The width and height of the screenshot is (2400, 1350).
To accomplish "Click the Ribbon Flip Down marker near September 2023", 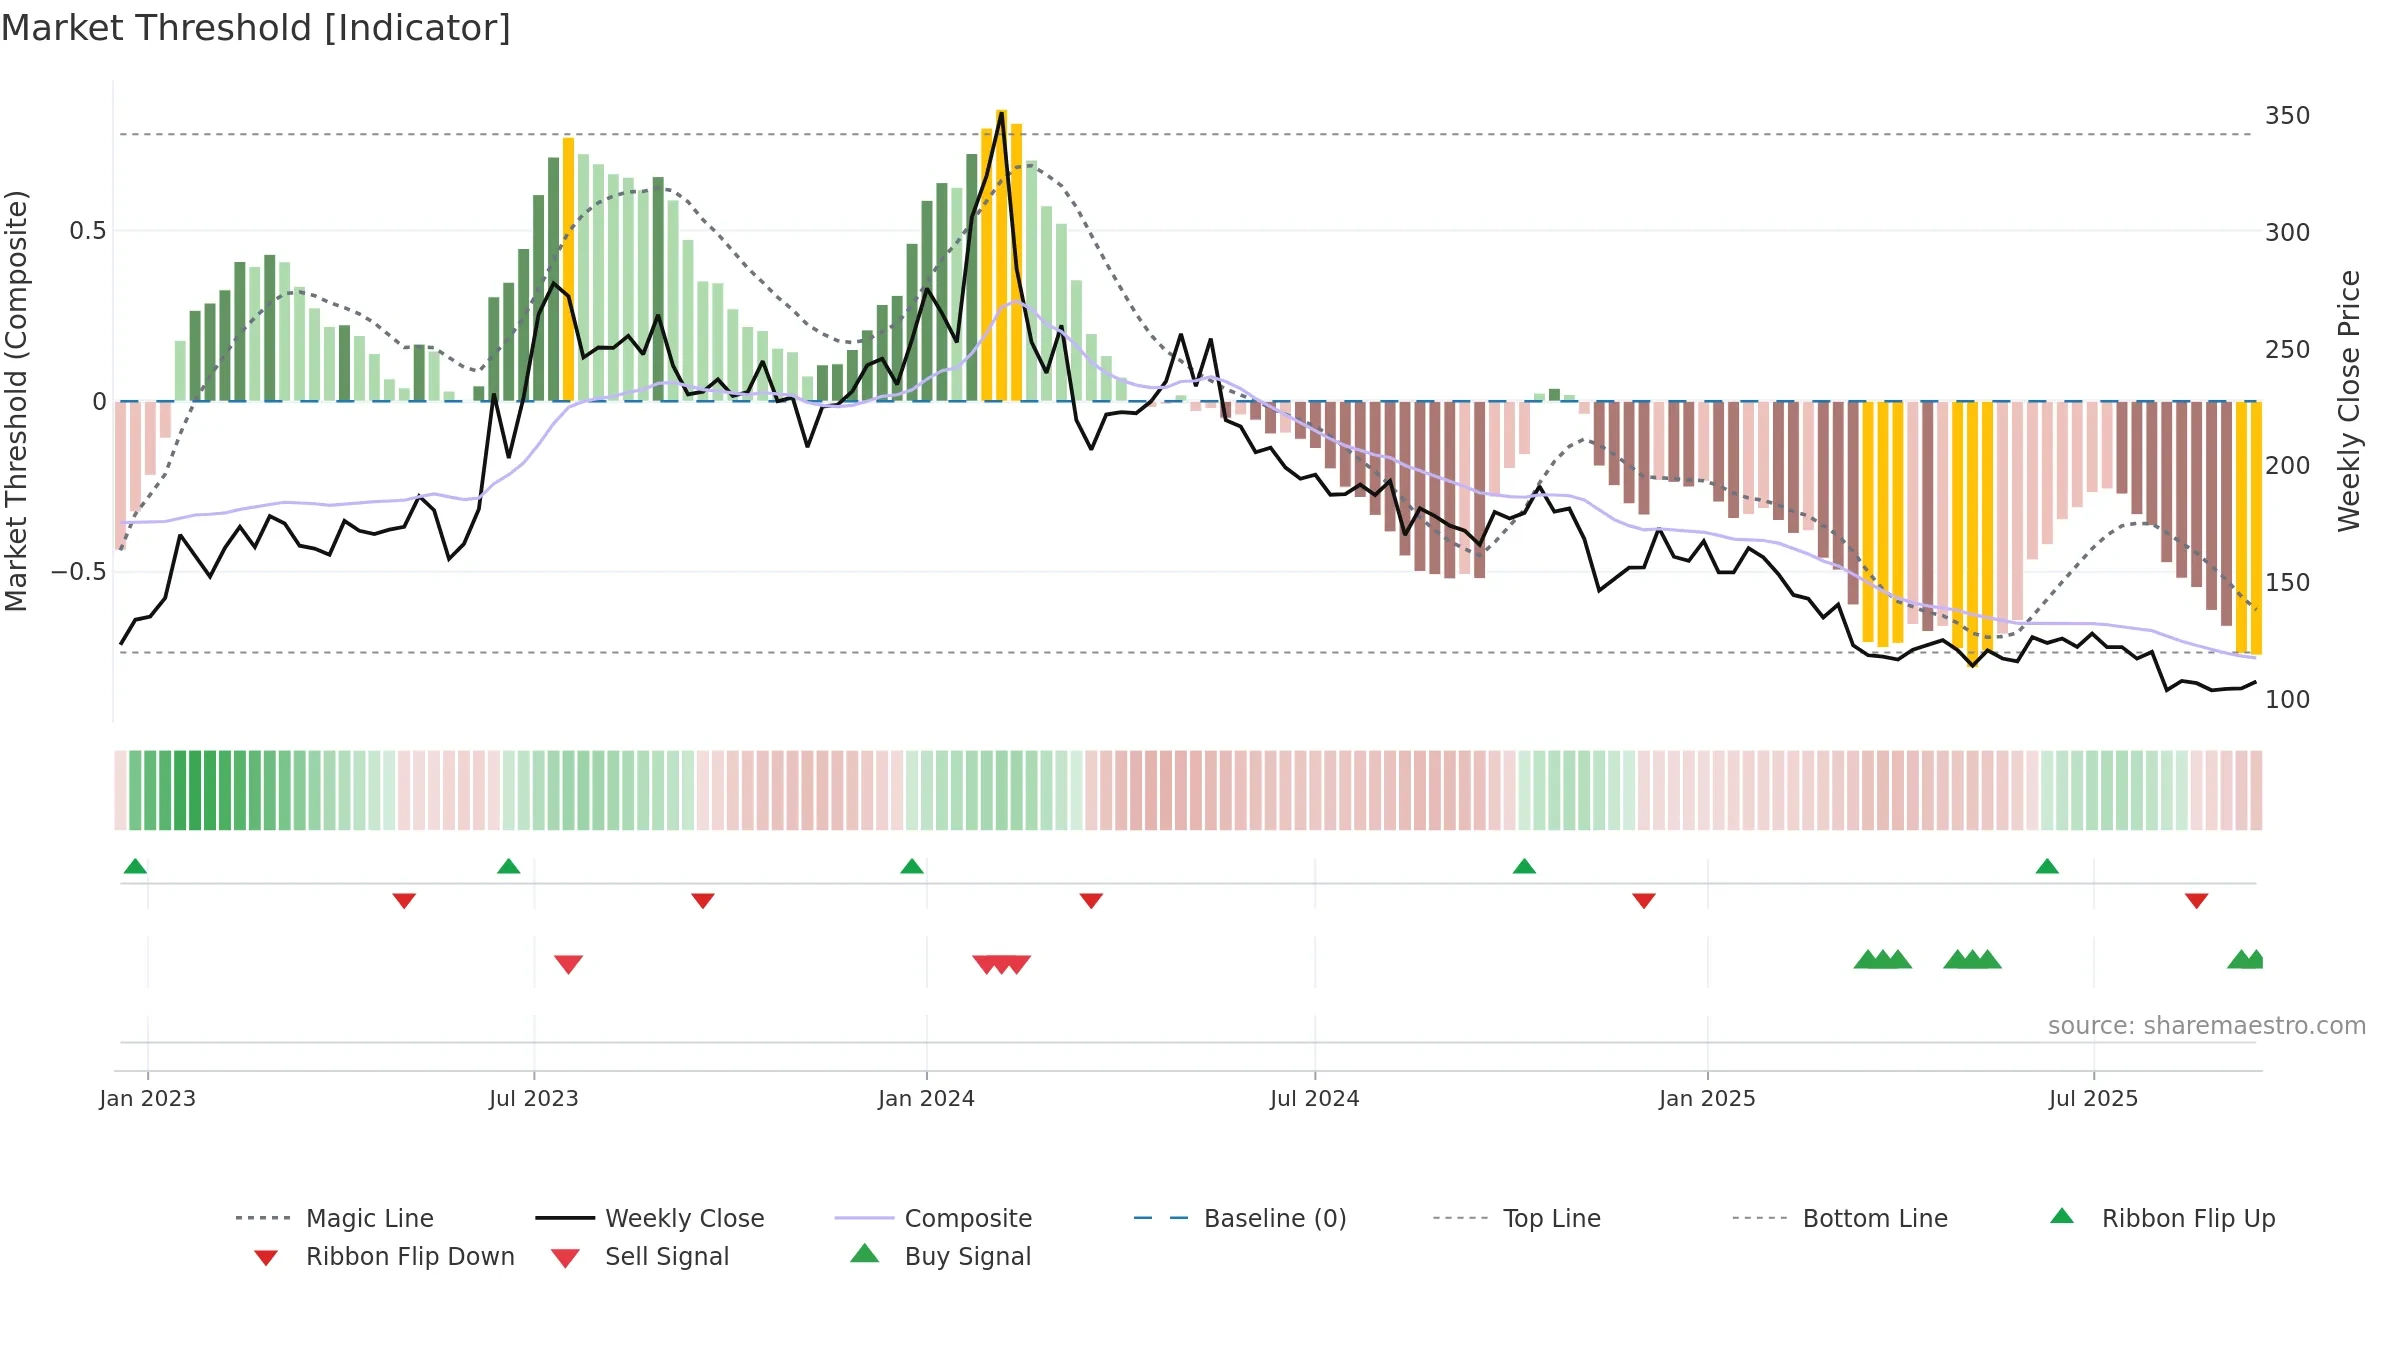I will [x=703, y=901].
